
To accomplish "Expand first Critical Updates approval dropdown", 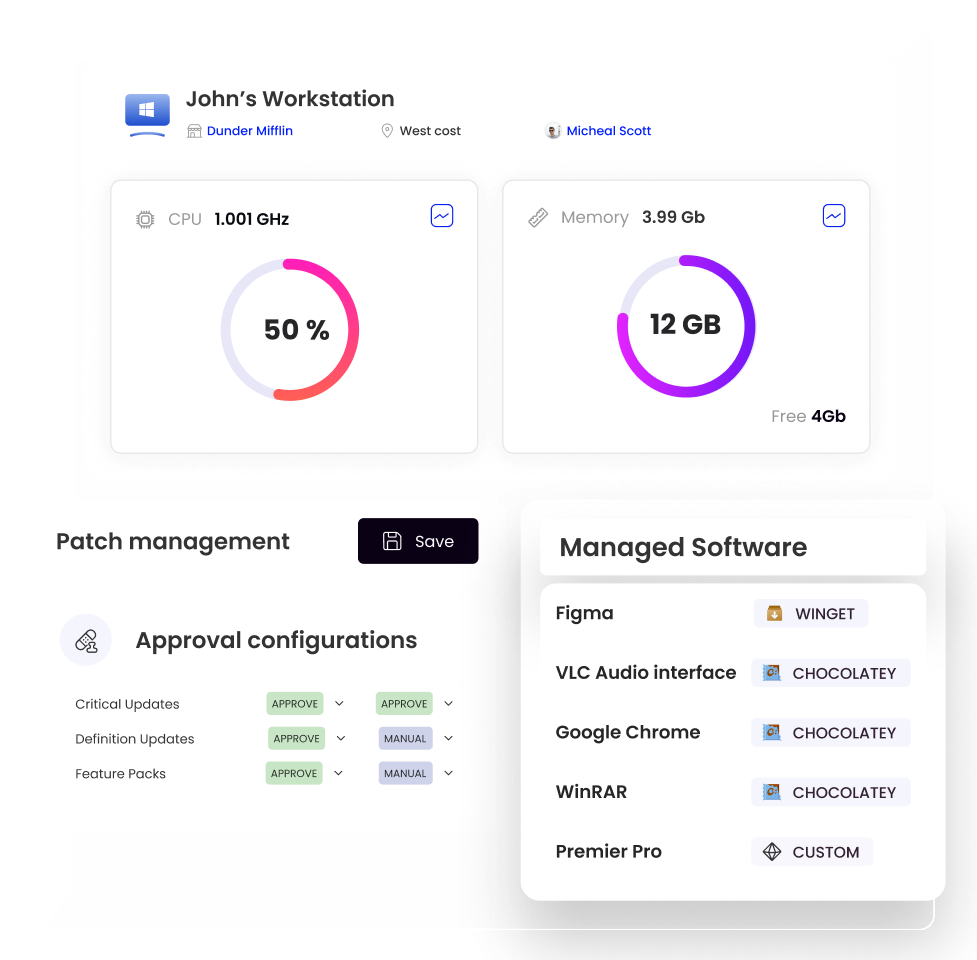I will click(339, 704).
